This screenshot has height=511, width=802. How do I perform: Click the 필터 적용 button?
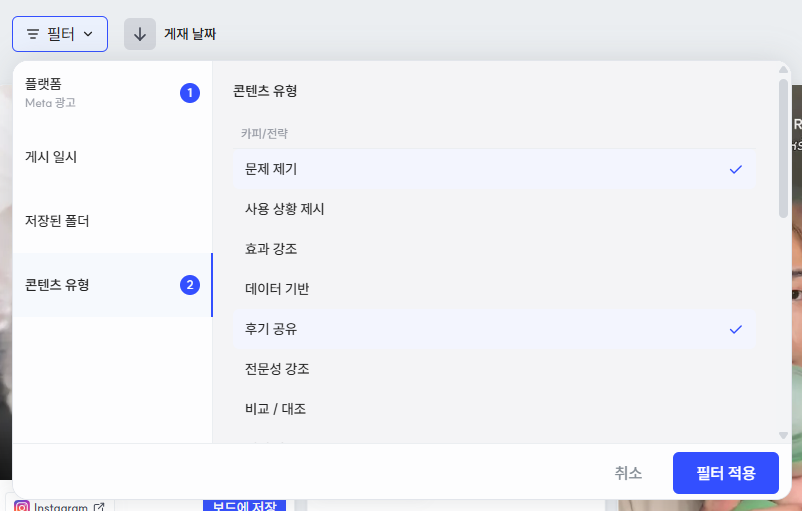[726, 473]
